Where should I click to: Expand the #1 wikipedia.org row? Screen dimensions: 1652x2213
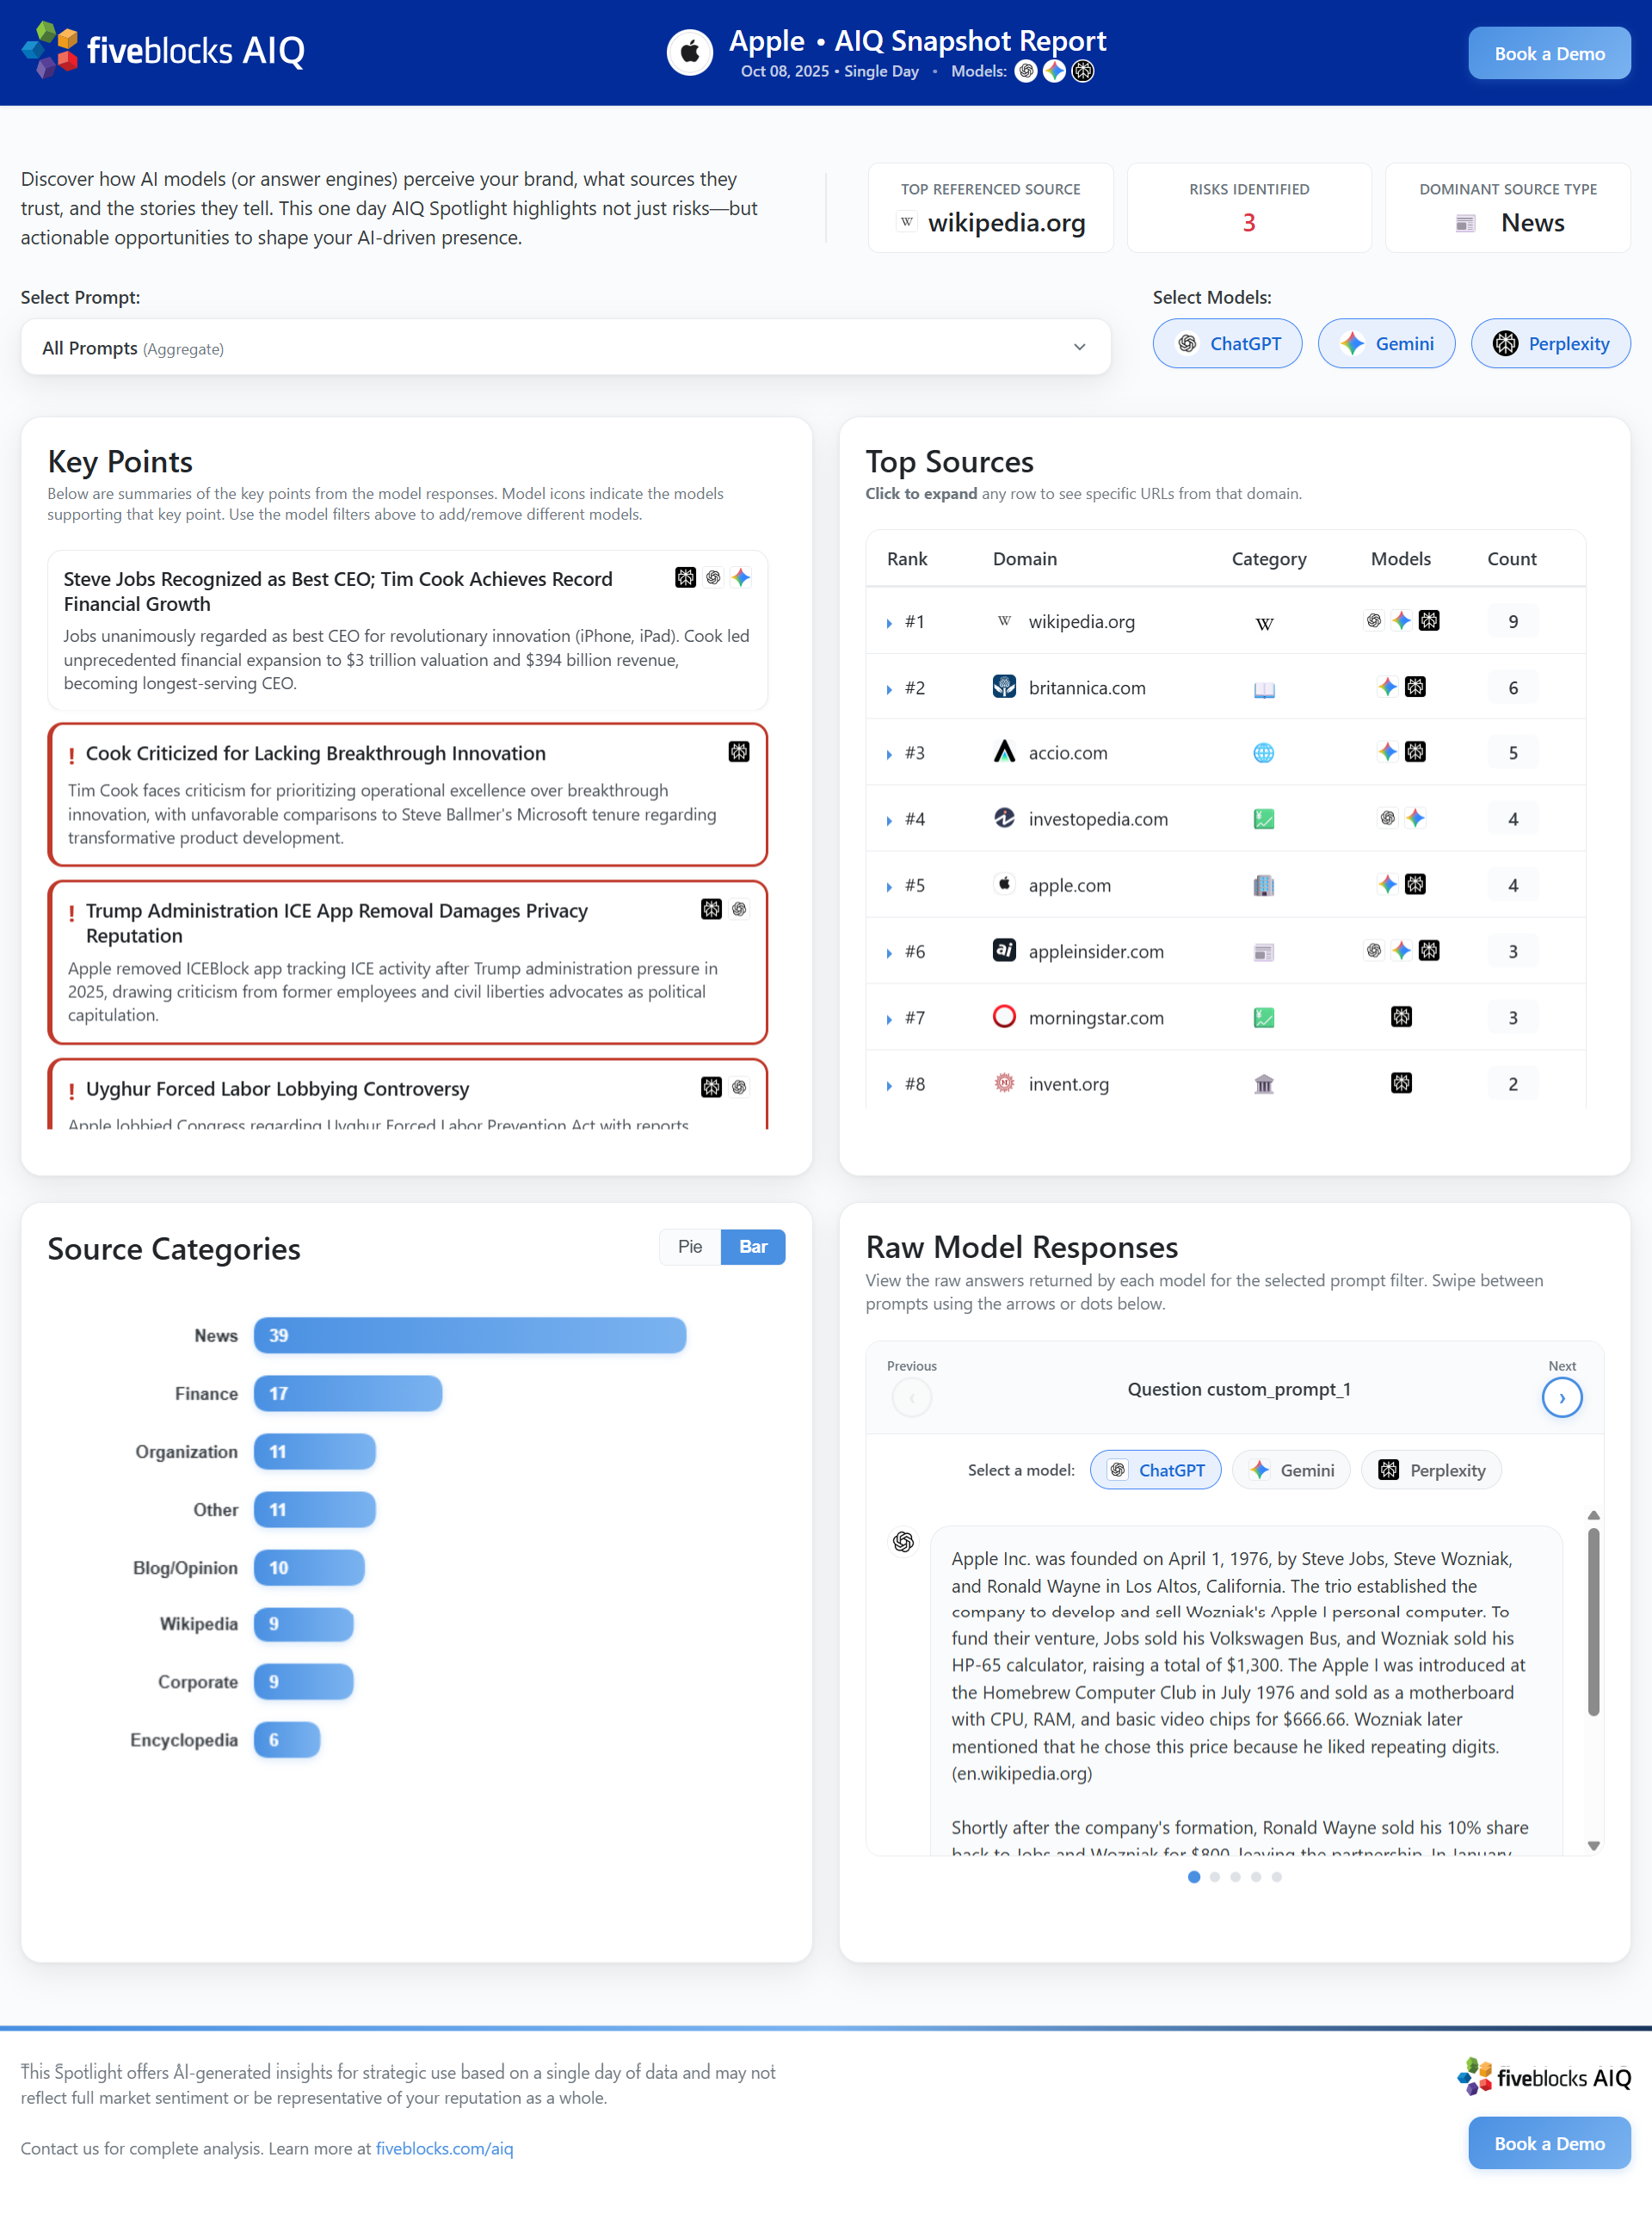click(x=889, y=622)
